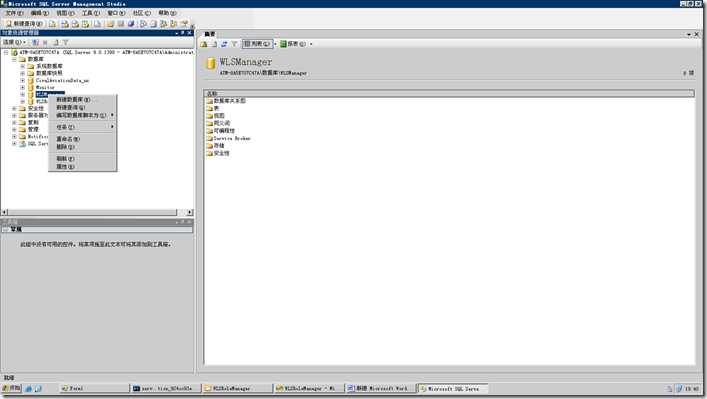The width and height of the screenshot is (707, 399).
Task: Open the 表 (Tables) folder in Summary list
Action: (212, 108)
